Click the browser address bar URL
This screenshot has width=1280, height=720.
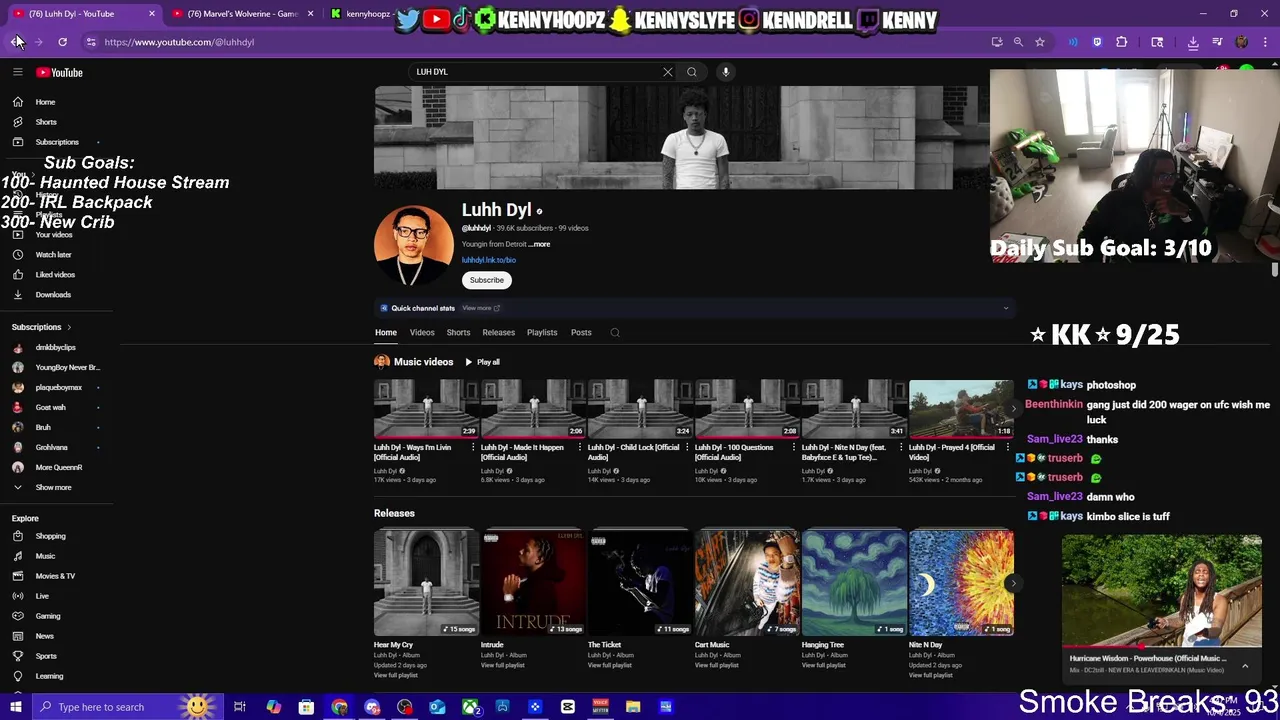[x=179, y=42]
